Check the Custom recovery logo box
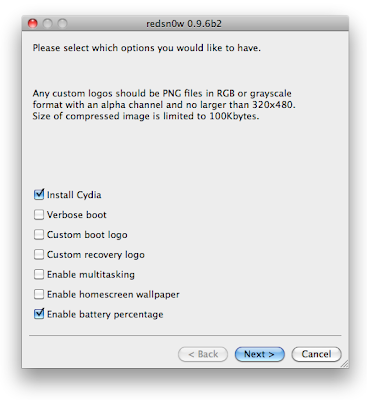Viewport: 367px width, 400px height. [39, 255]
